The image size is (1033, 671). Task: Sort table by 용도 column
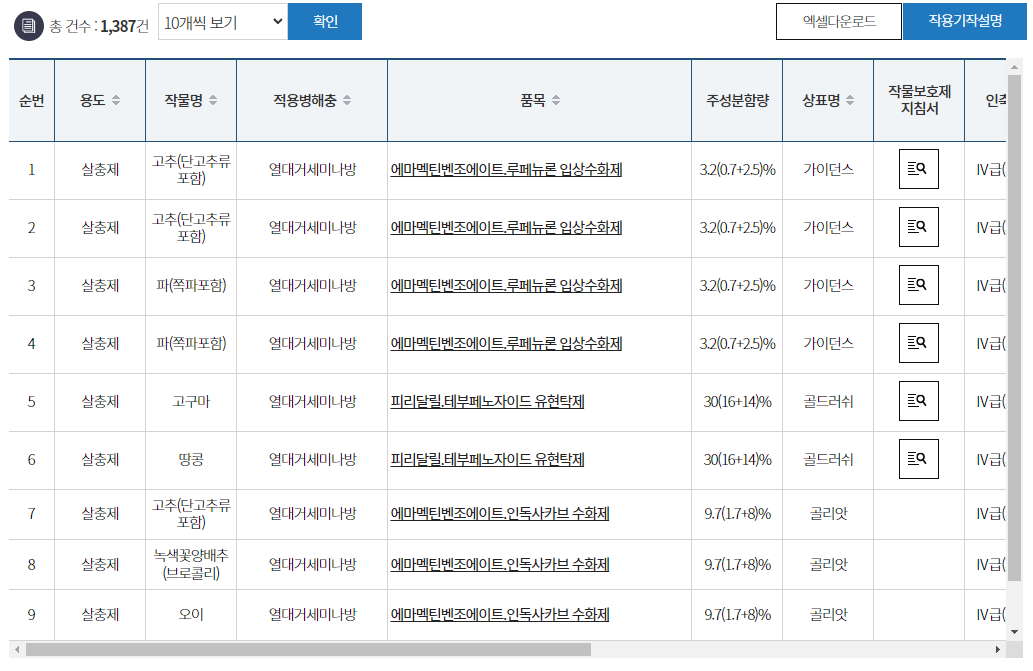116,100
